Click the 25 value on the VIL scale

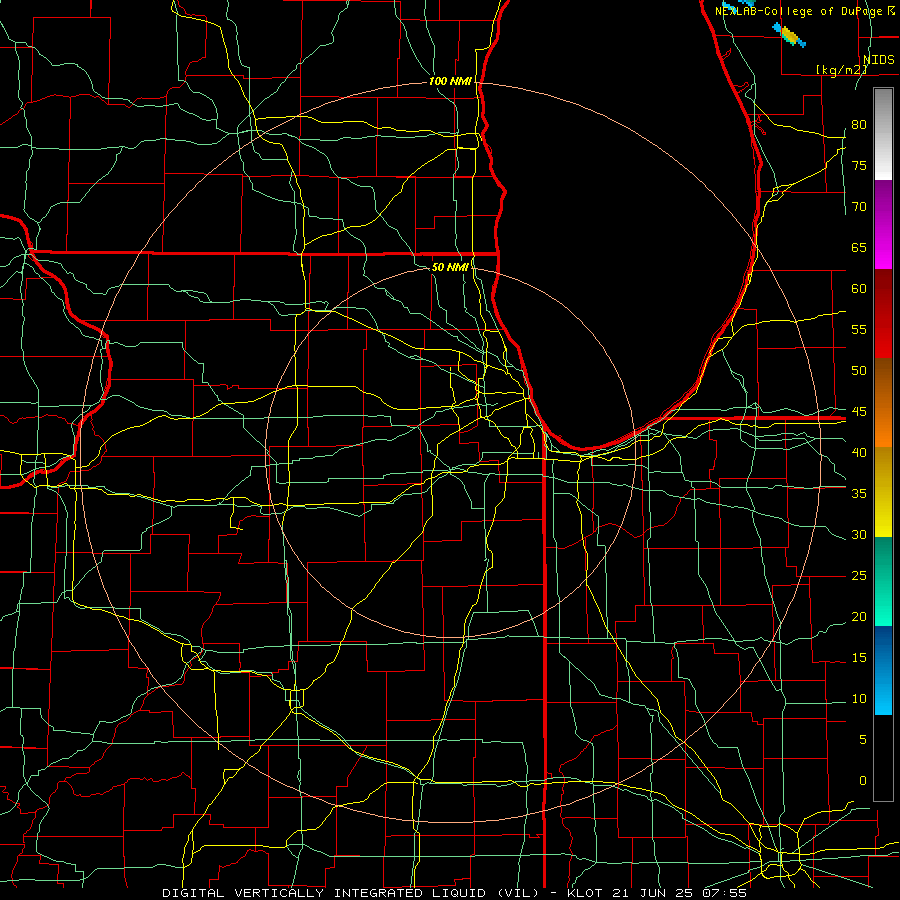pyautogui.click(x=859, y=575)
